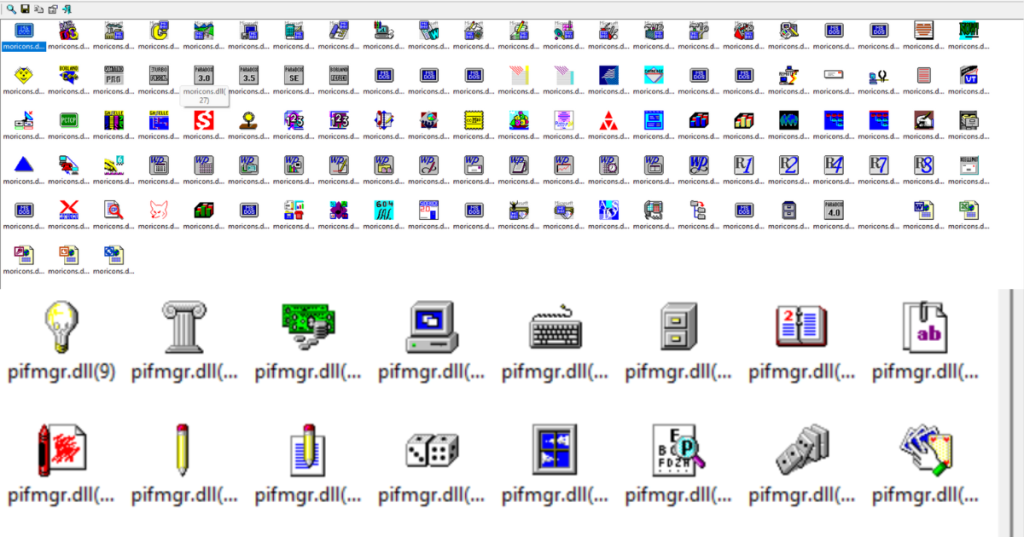The height and width of the screenshot is (537, 1024).
Task: Select the joystick icon in moricons.dll
Action: point(249,120)
